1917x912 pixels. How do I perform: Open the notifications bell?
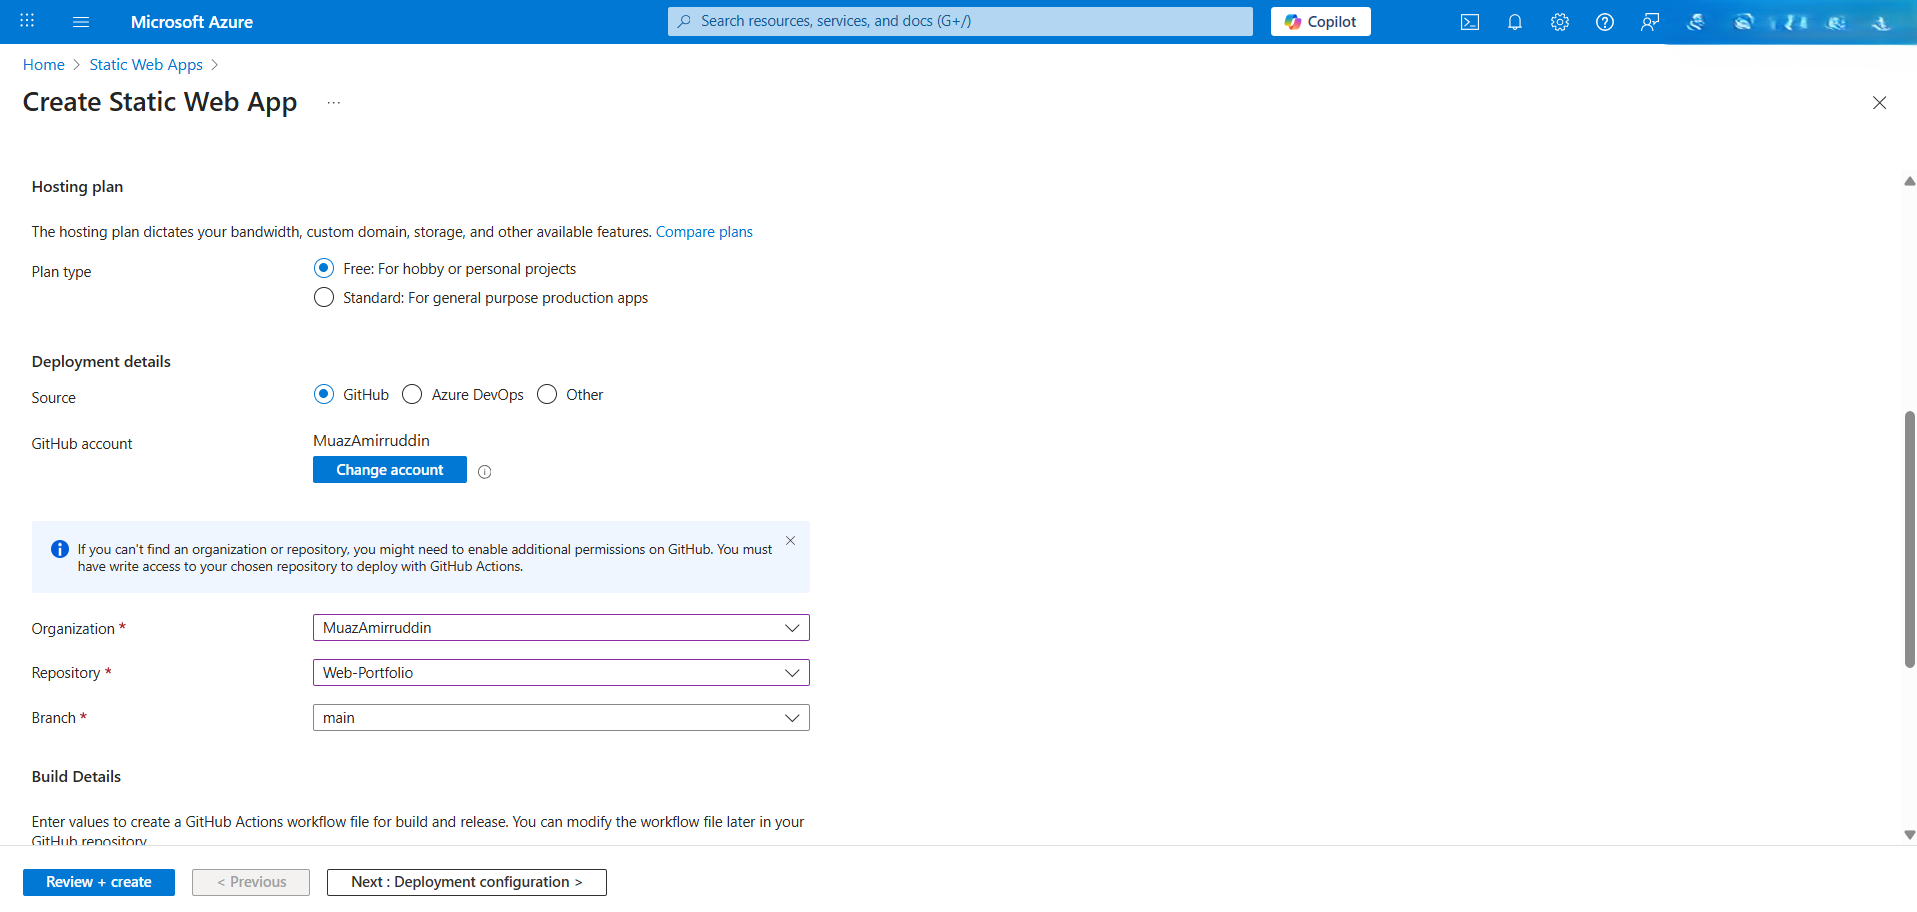tap(1514, 21)
